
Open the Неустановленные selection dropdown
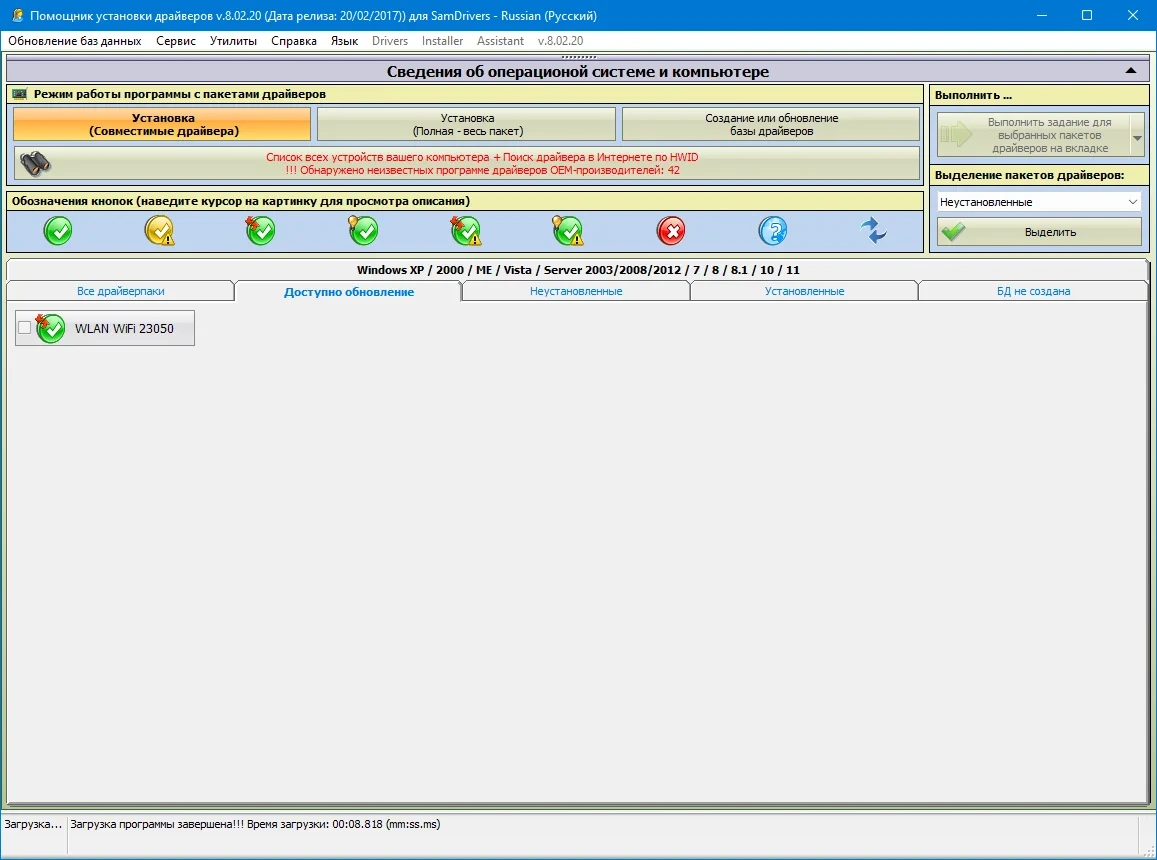point(1039,202)
